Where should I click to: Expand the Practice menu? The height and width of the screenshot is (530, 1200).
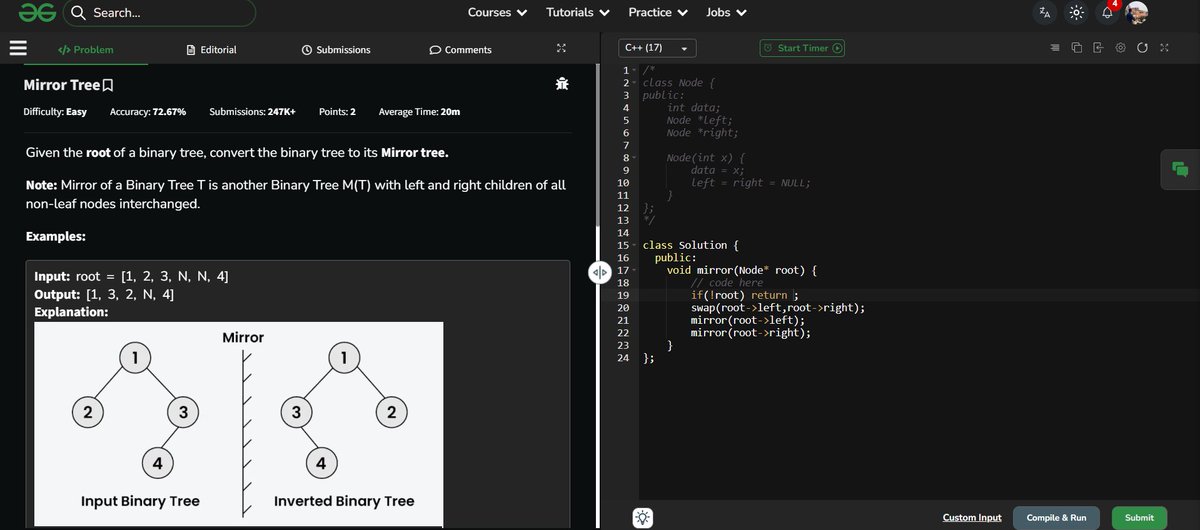(x=657, y=13)
